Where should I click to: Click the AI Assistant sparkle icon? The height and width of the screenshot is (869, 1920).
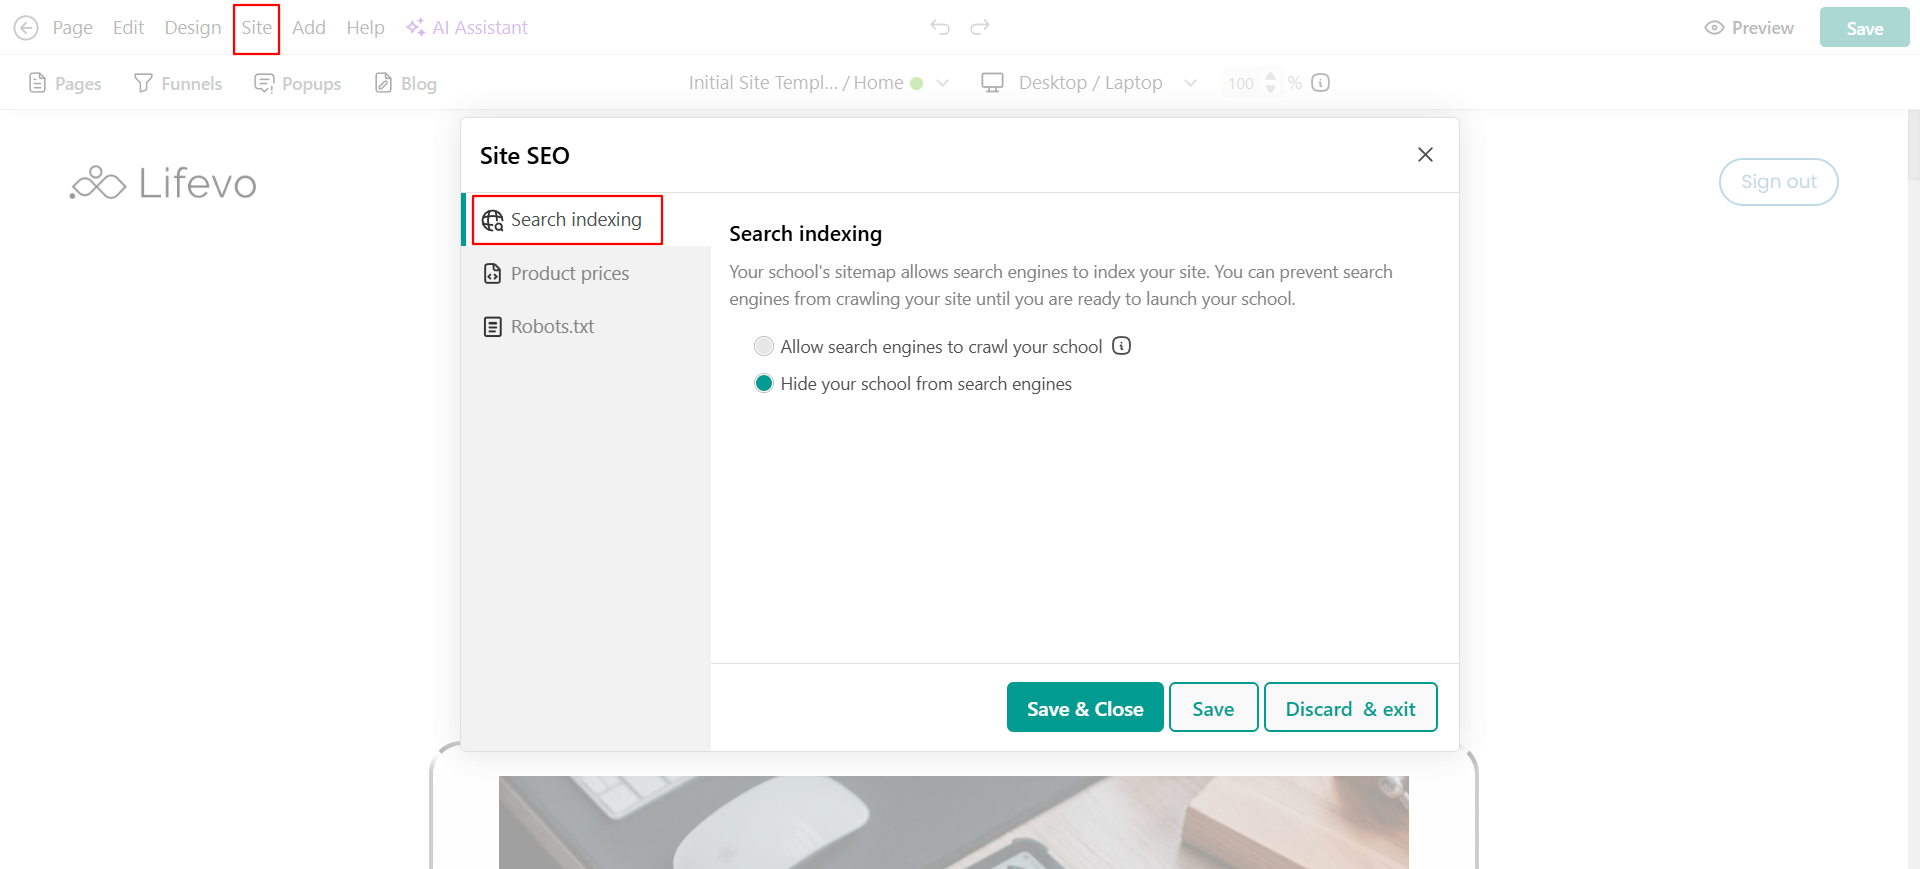(x=415, y=27)
